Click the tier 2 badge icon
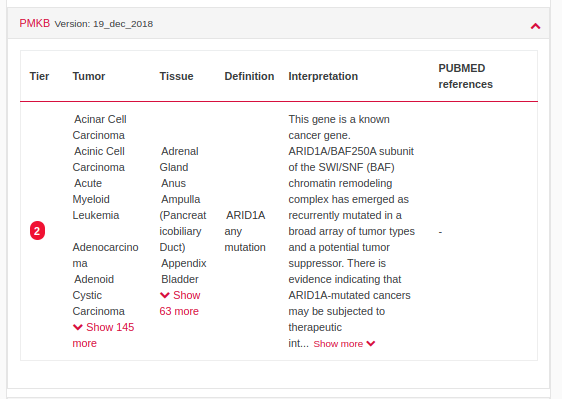This screenshot has height=399, width=562. (x=37, y=231)
